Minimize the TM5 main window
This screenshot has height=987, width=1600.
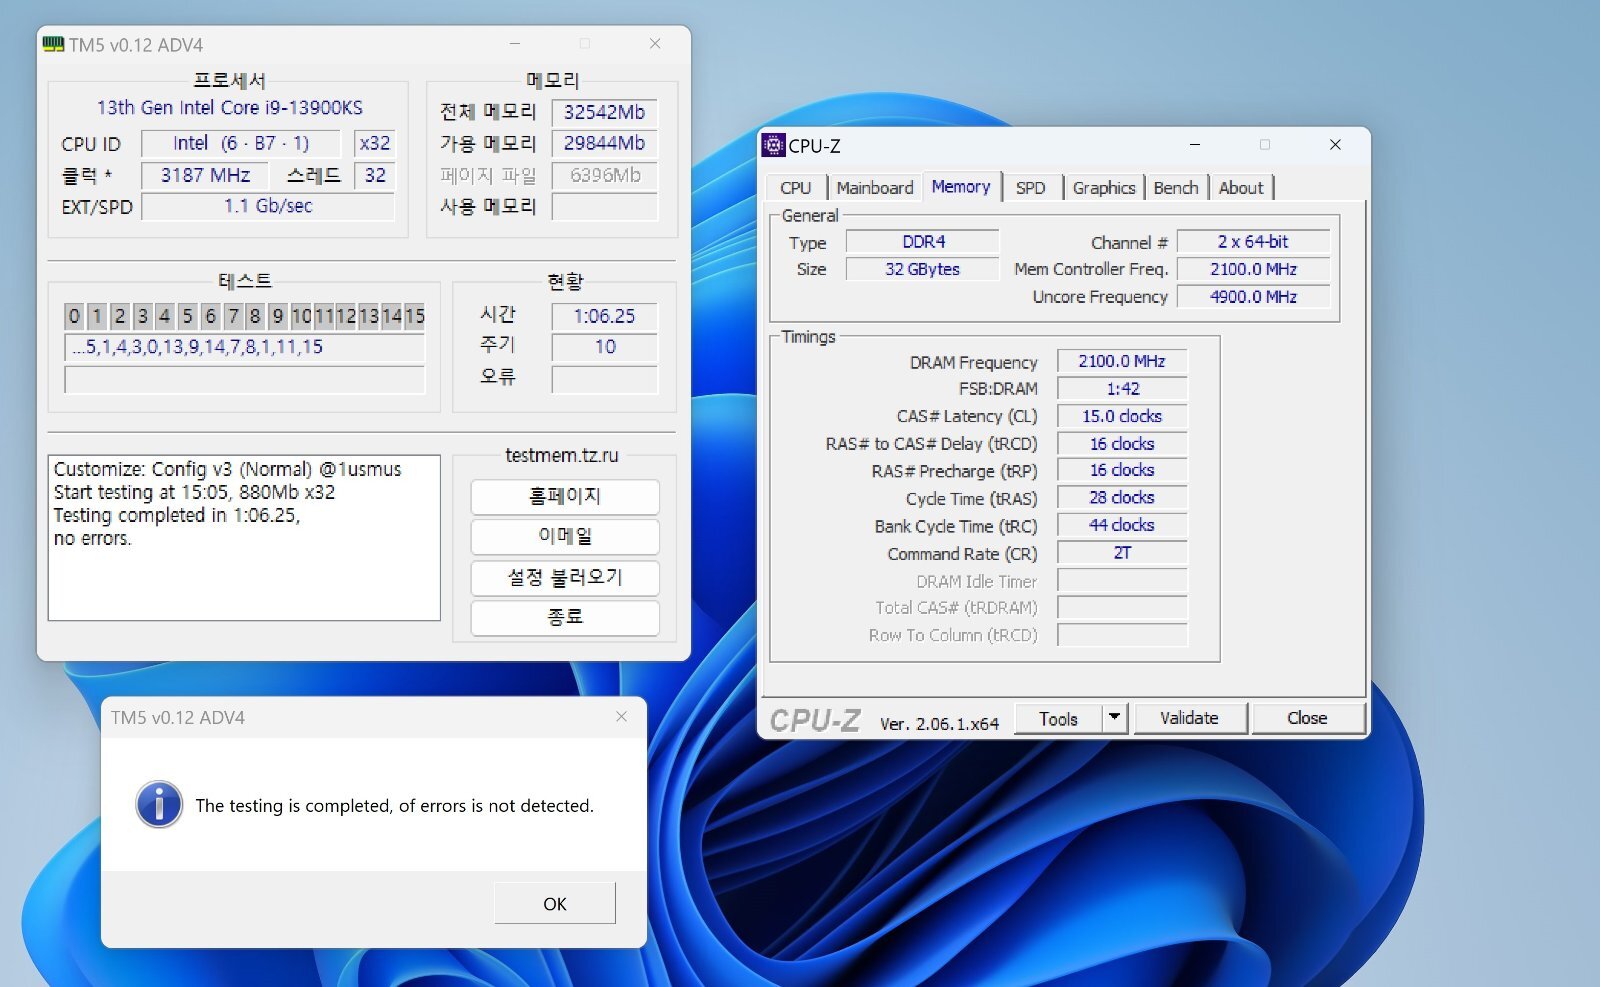click(x=515, y=44)
